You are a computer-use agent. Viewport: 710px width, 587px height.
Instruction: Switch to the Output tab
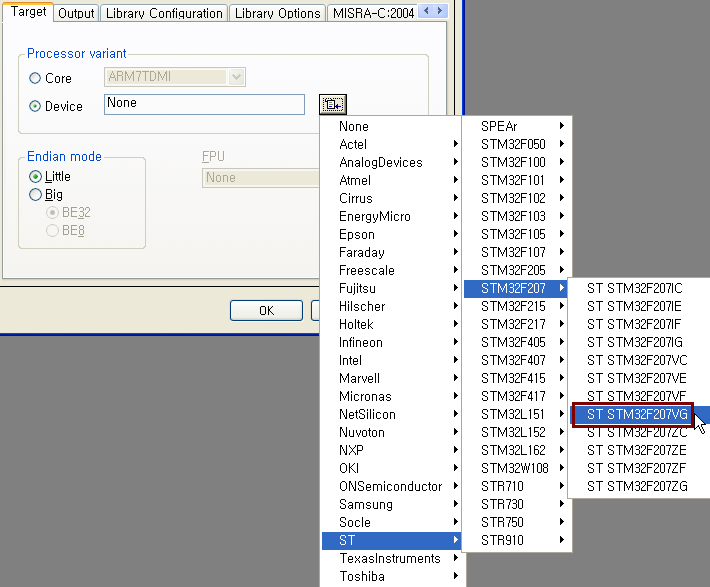[x=76, y=13]
